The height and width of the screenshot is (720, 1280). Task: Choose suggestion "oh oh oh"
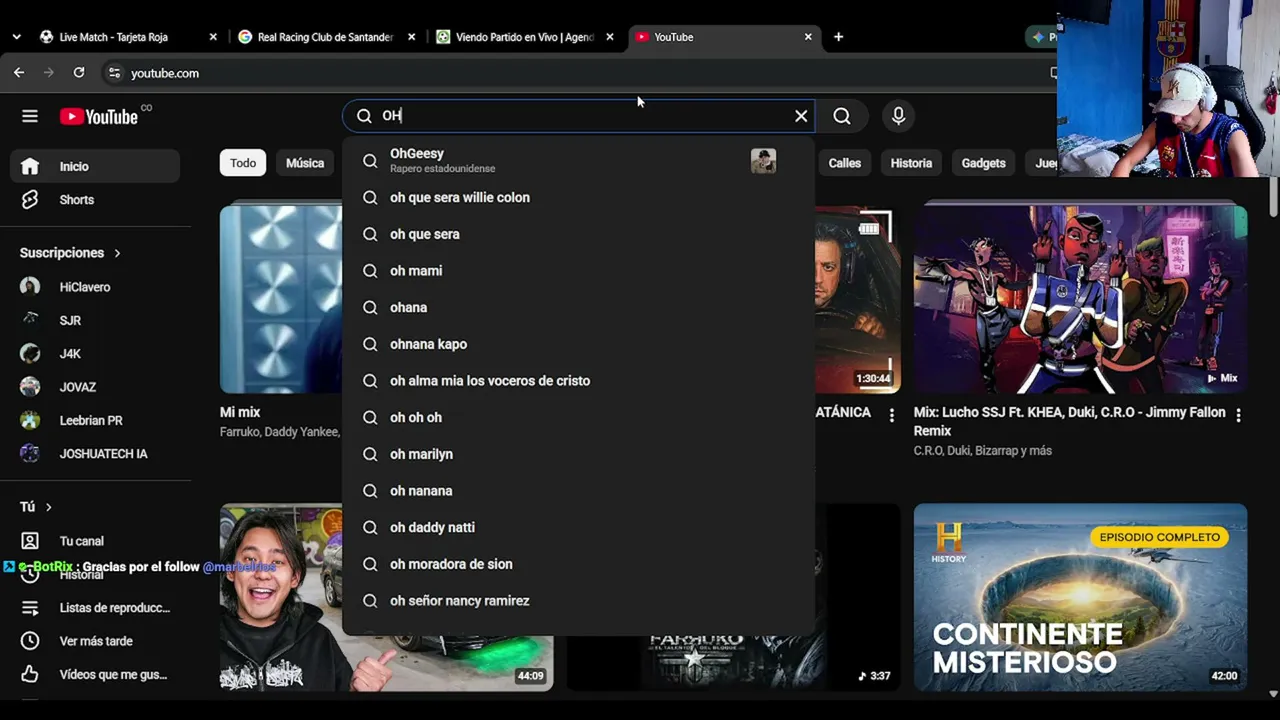pos(578,418)
